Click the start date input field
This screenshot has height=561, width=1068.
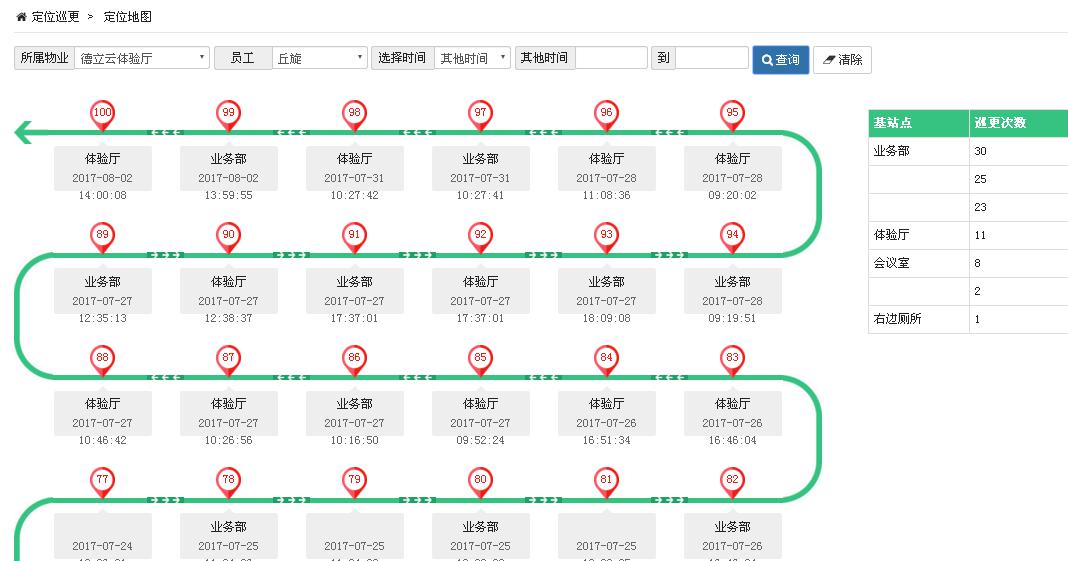tap(611, 58)
